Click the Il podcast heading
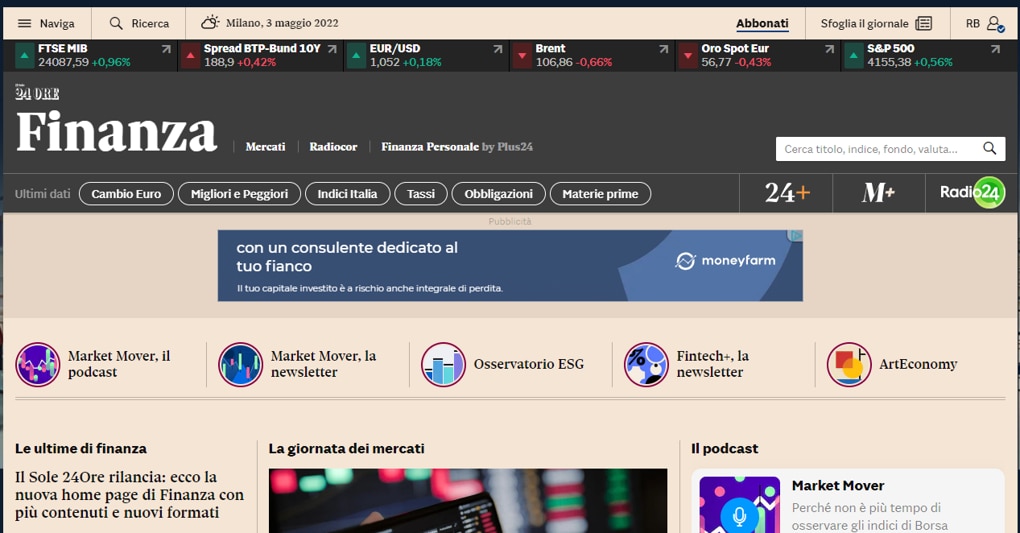The image size is (1020, 533). point(724,448)
